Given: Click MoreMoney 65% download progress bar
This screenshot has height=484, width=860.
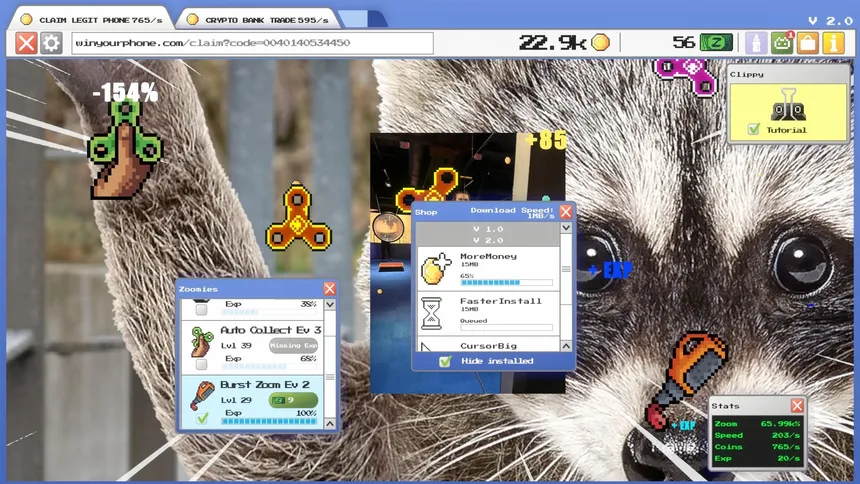Looking at the screenshot, I should coord(506,283).
